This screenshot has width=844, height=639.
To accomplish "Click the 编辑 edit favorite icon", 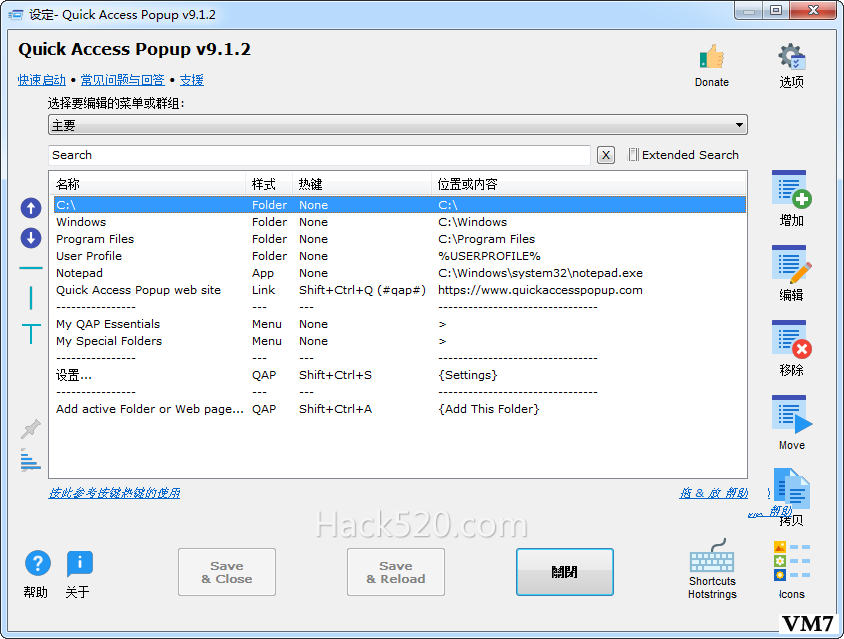I will tap(791, 264).
